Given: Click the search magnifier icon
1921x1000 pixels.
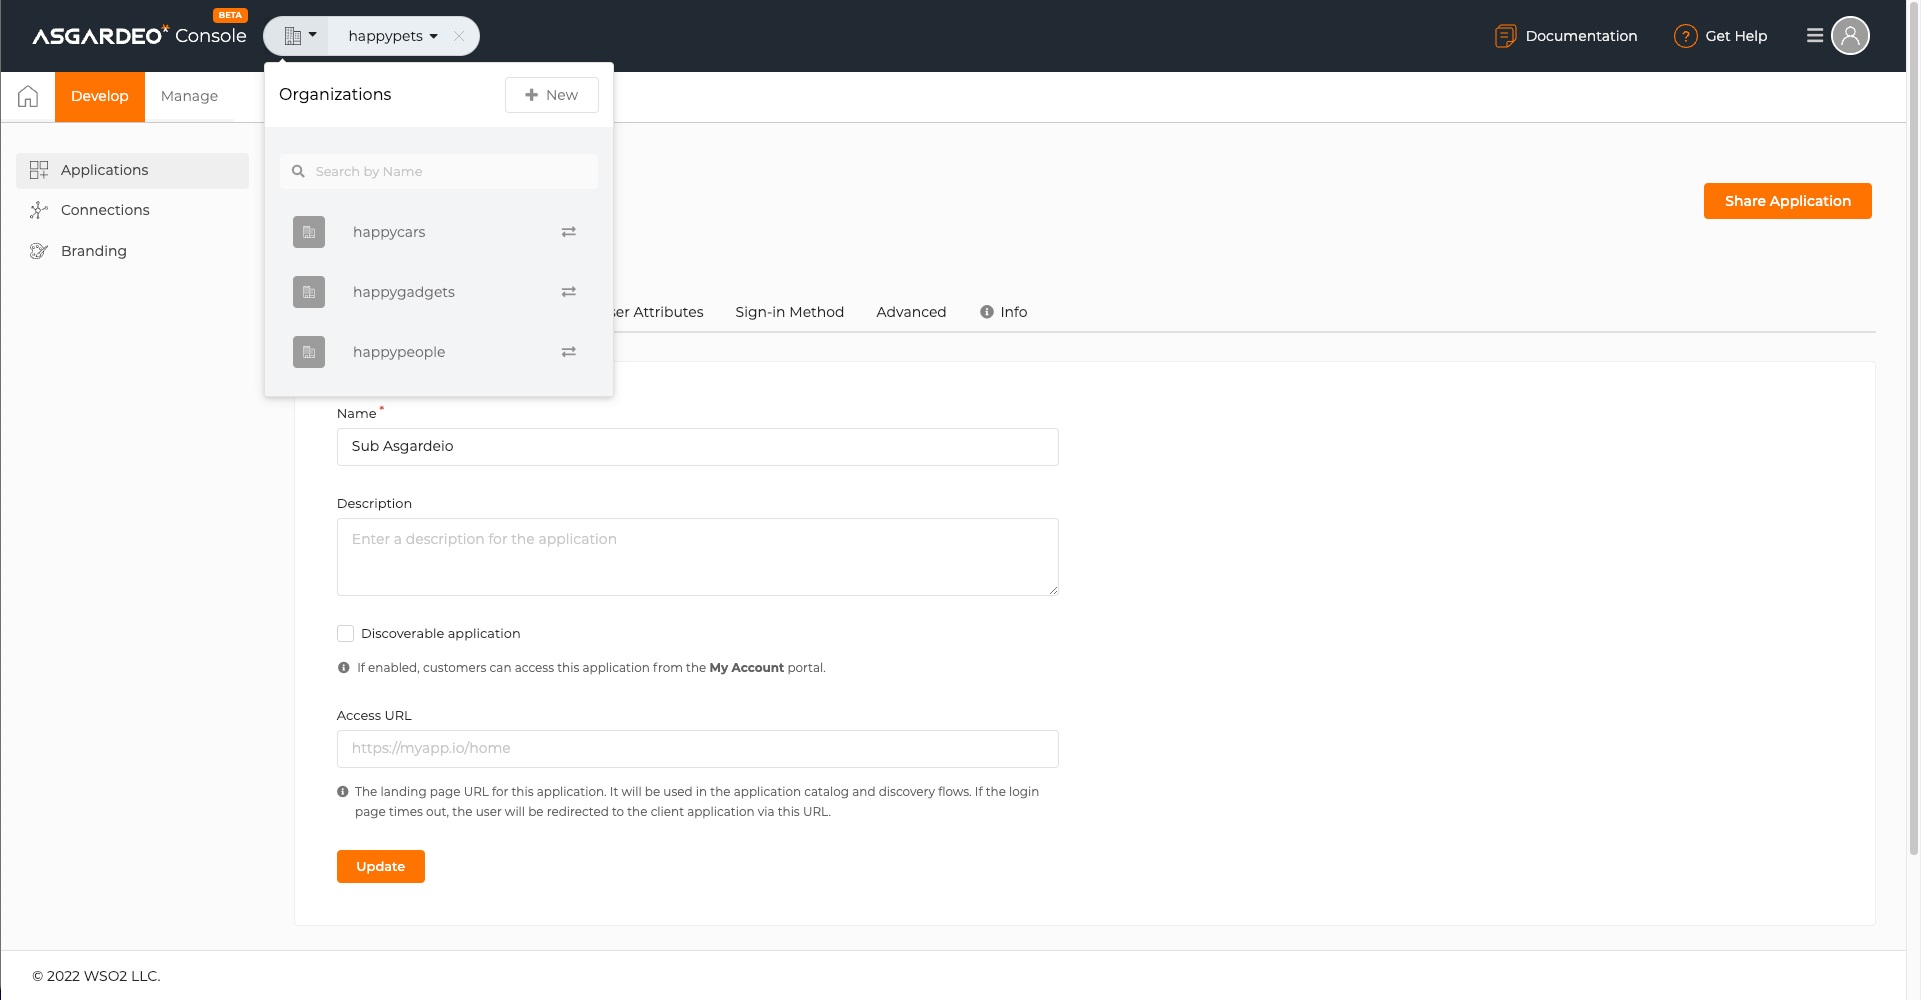Looking at the screenshot, I should click(x=298, y=172).
